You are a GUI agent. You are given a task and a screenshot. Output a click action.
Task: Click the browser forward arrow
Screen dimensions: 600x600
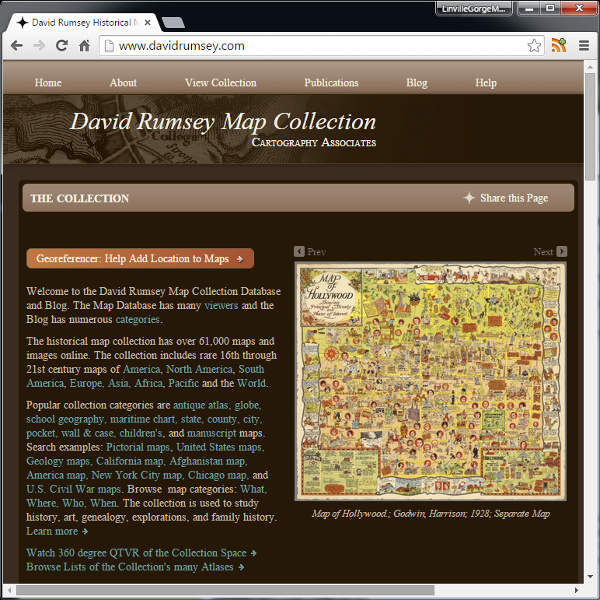click(x=39, y=46)
